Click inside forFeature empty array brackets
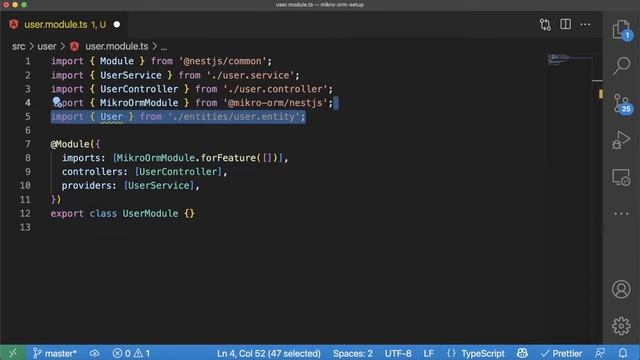Viewport: 640px width, 360px height. 267,158
